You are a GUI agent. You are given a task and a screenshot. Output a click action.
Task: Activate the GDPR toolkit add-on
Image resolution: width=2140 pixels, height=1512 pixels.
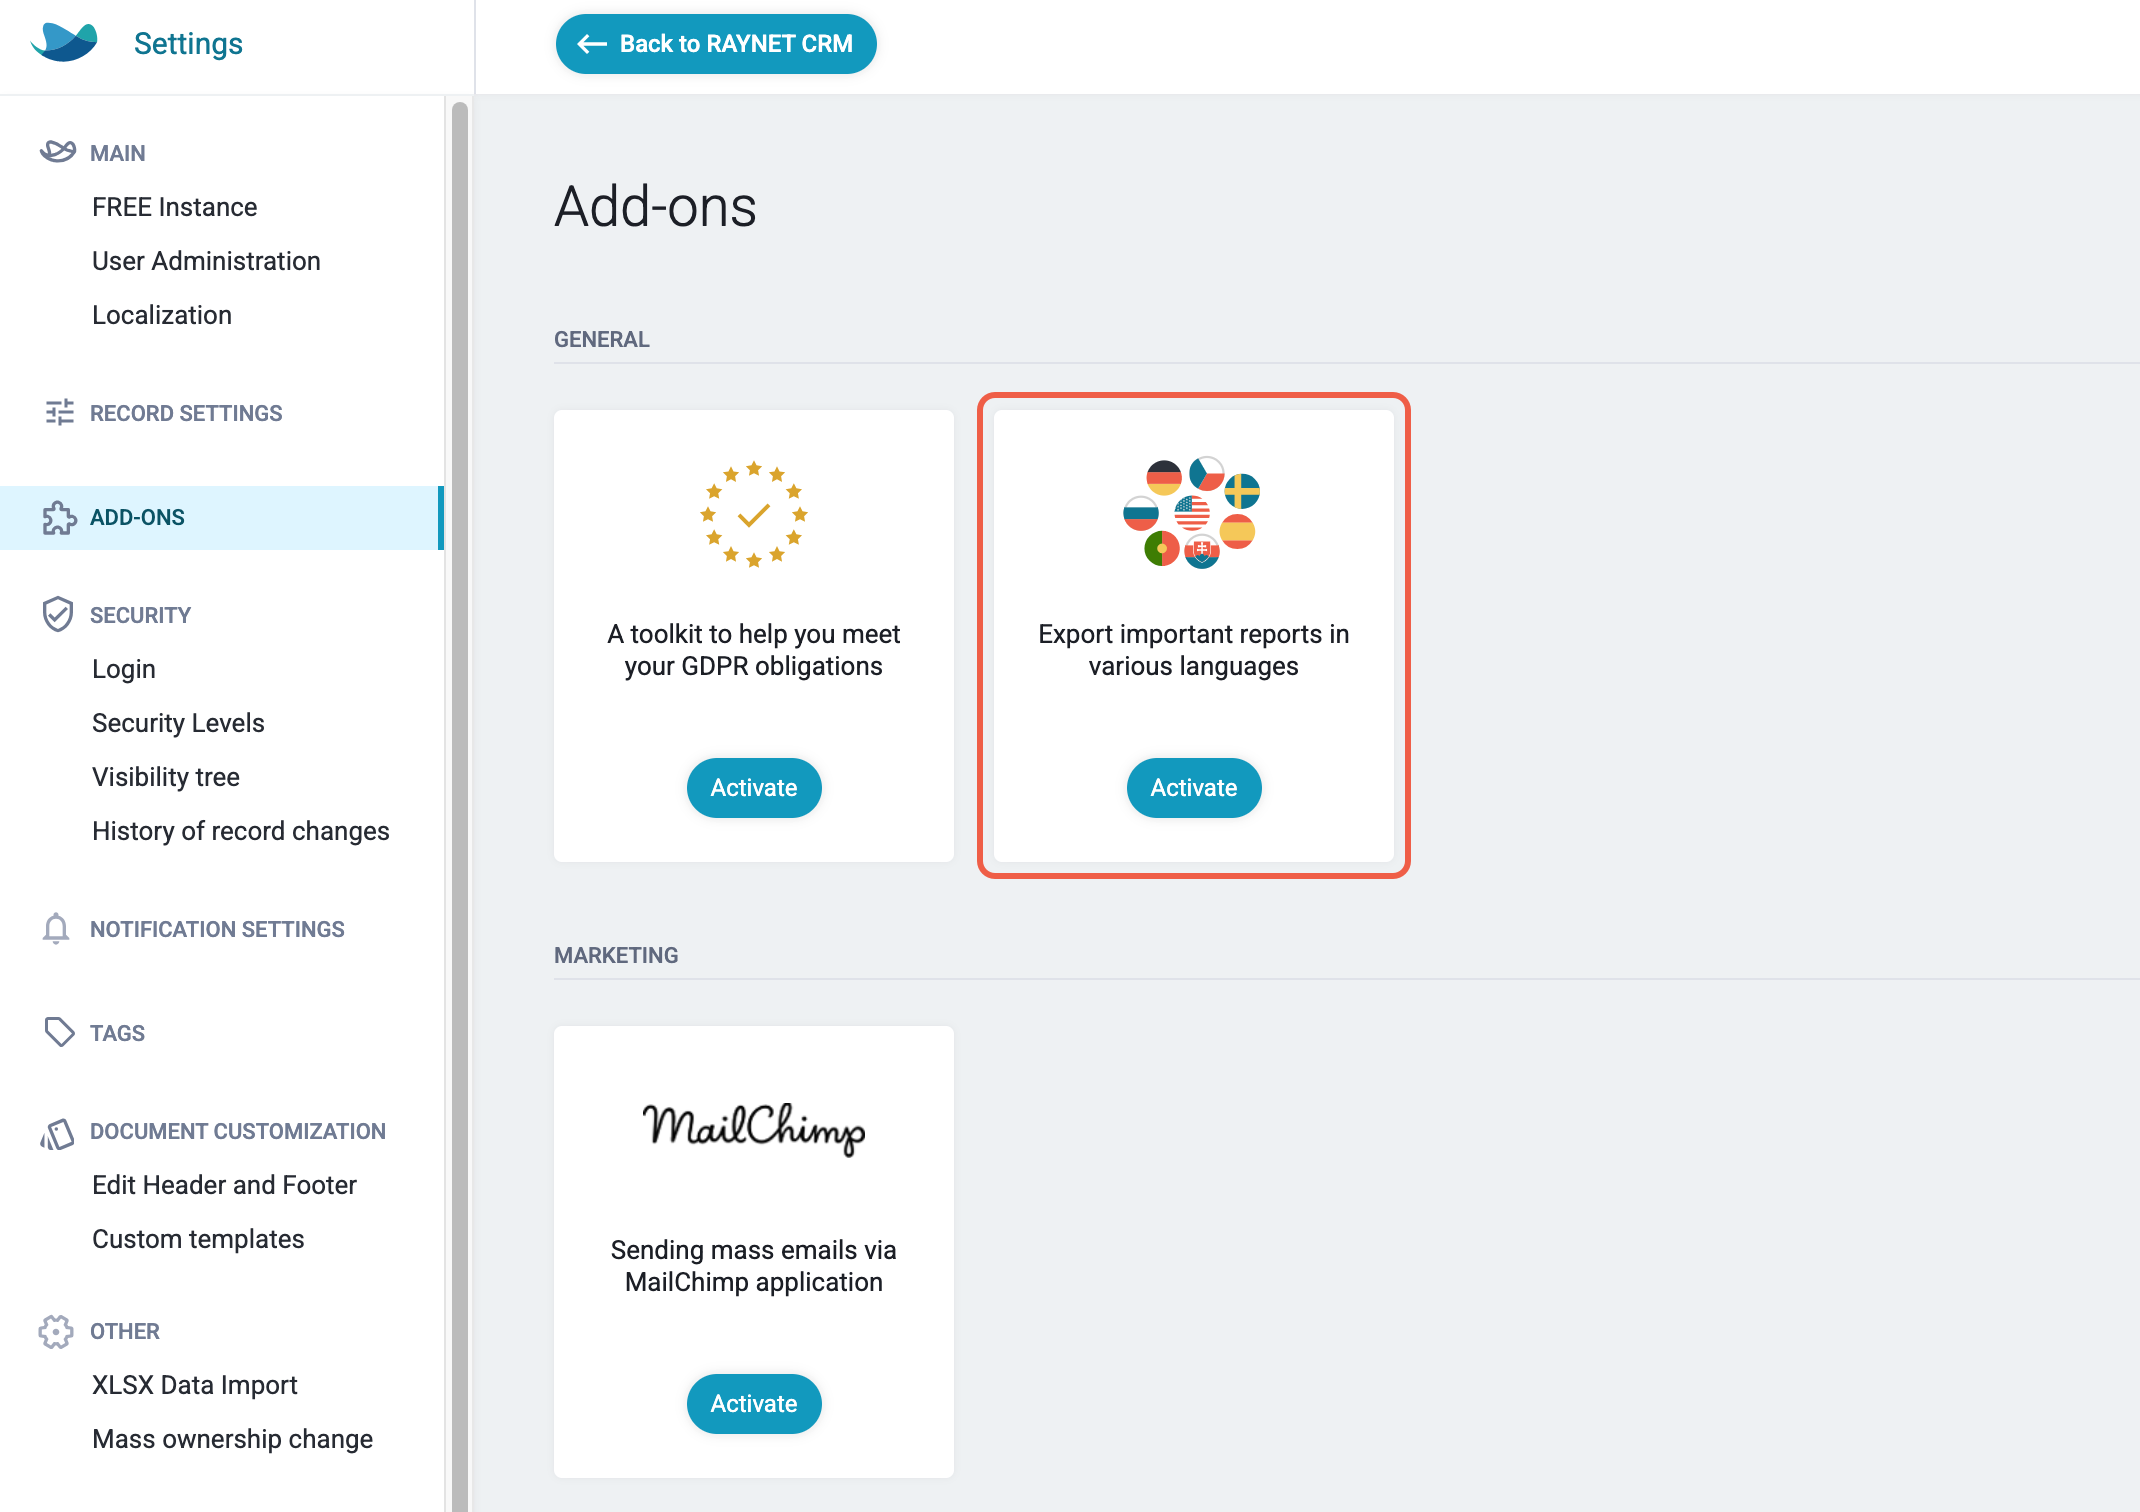tap(754, 788)
